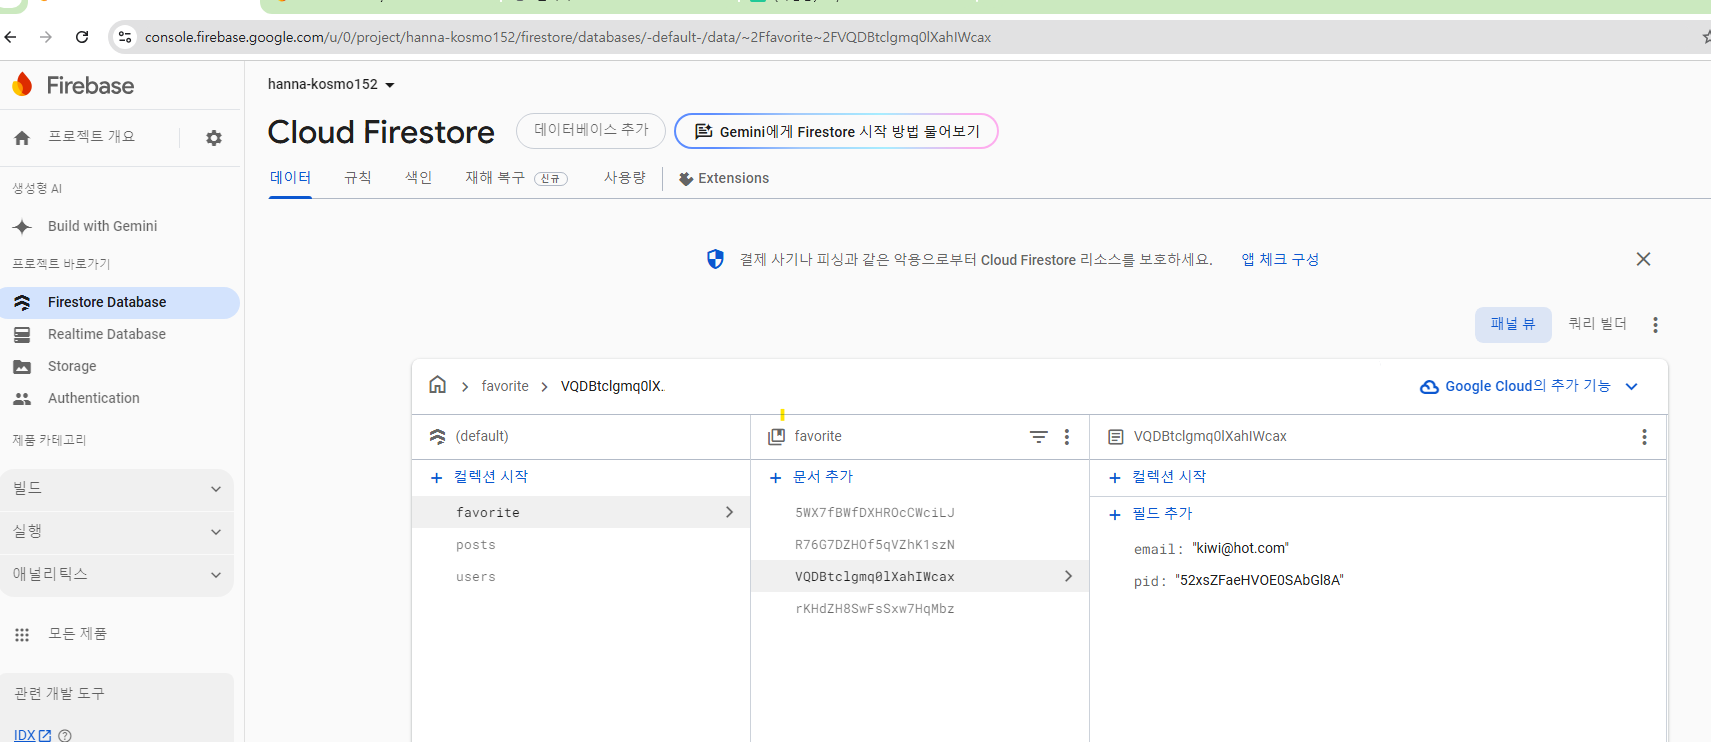Expand the 실행 category
The width and height of the screenshot is (1711, 742).
point(117,532)
